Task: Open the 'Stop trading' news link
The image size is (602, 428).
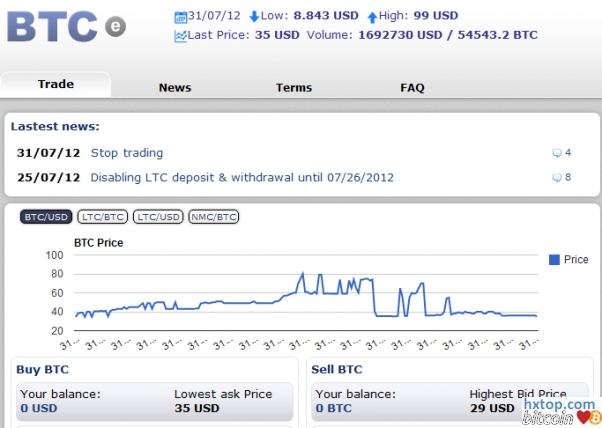Action: pos(126,153)
